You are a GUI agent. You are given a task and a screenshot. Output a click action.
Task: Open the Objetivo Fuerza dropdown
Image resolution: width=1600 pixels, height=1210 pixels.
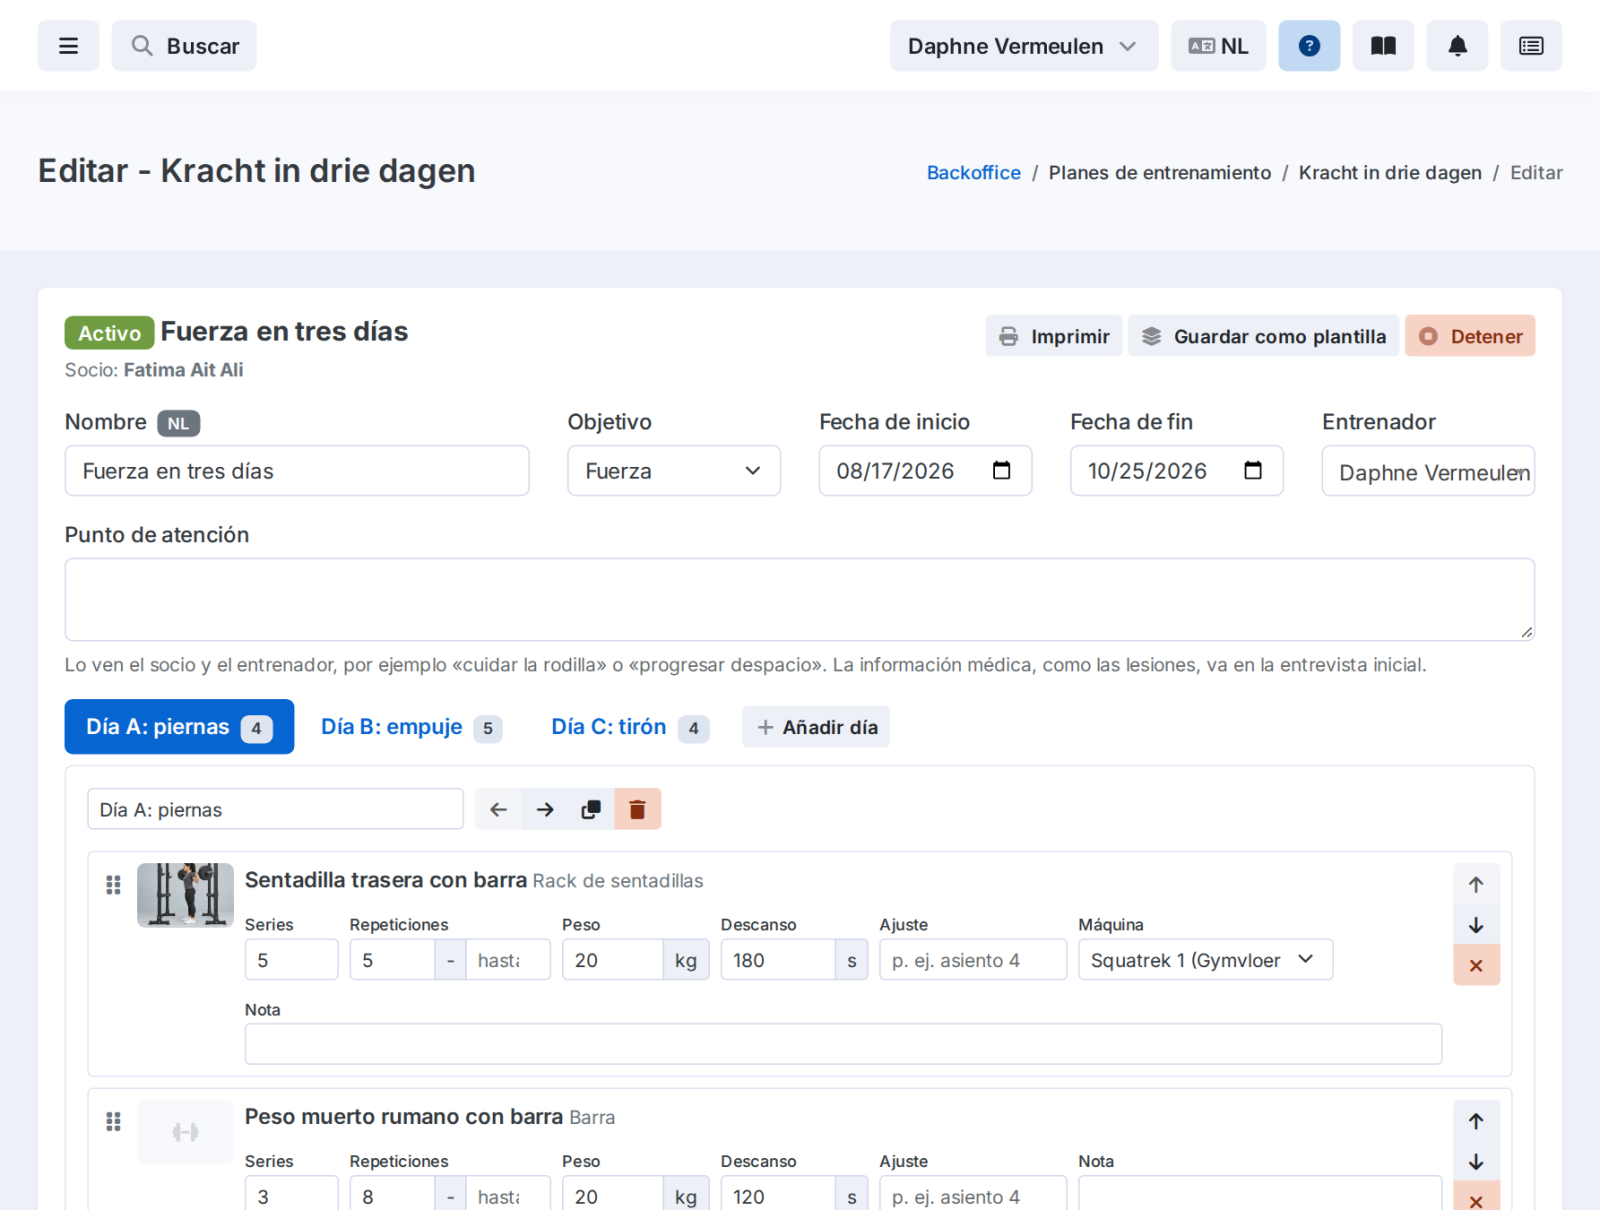click(x=674, y=471)
